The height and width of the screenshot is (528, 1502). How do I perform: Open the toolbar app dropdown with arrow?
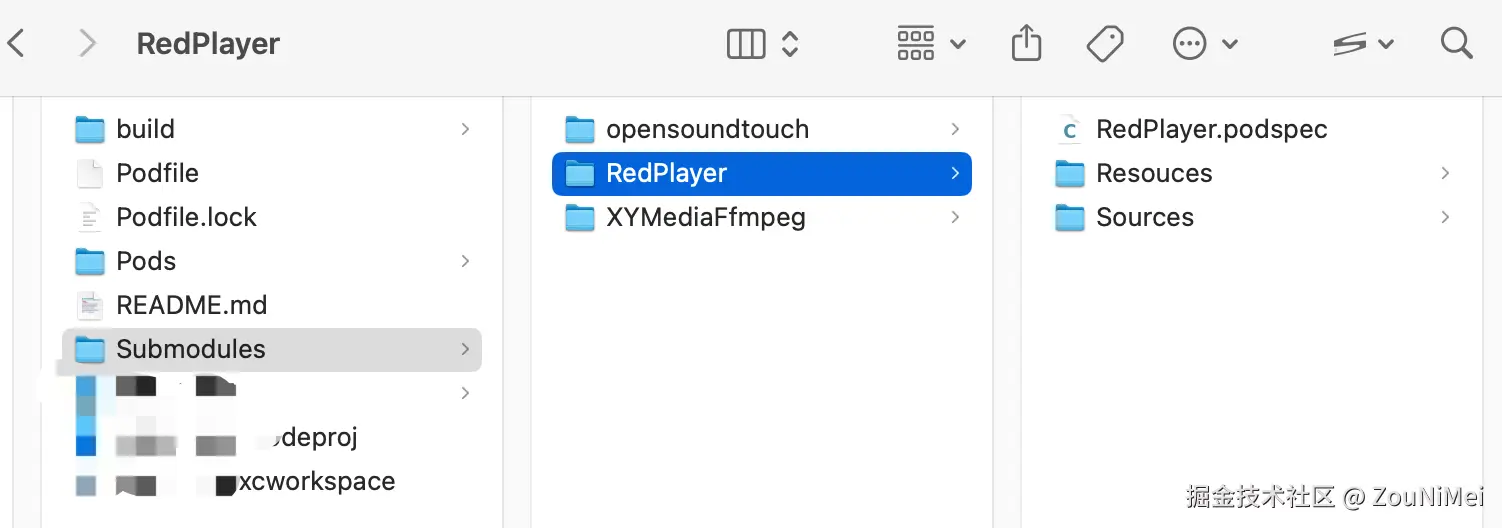1363,43
